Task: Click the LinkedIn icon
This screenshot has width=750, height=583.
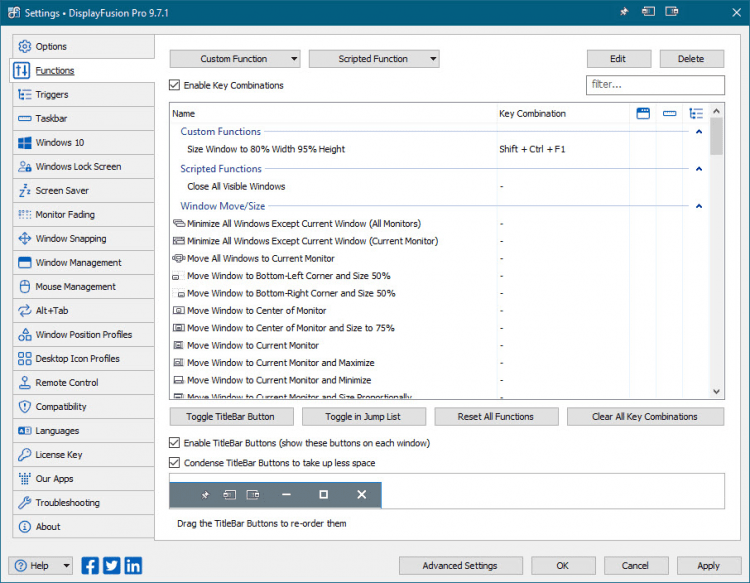Action: coord(132,565)
